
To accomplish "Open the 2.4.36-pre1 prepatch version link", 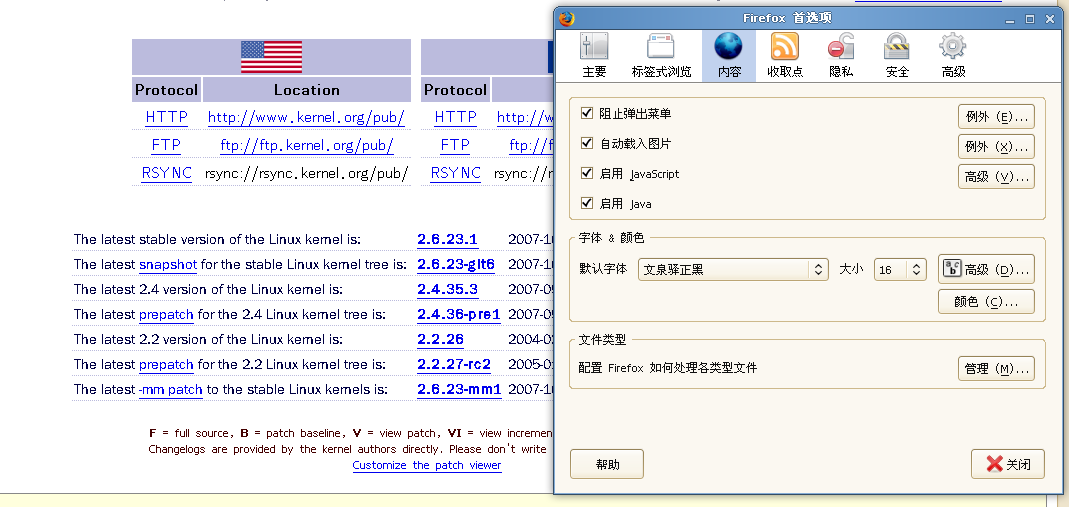I will click(x=459, y=314).
